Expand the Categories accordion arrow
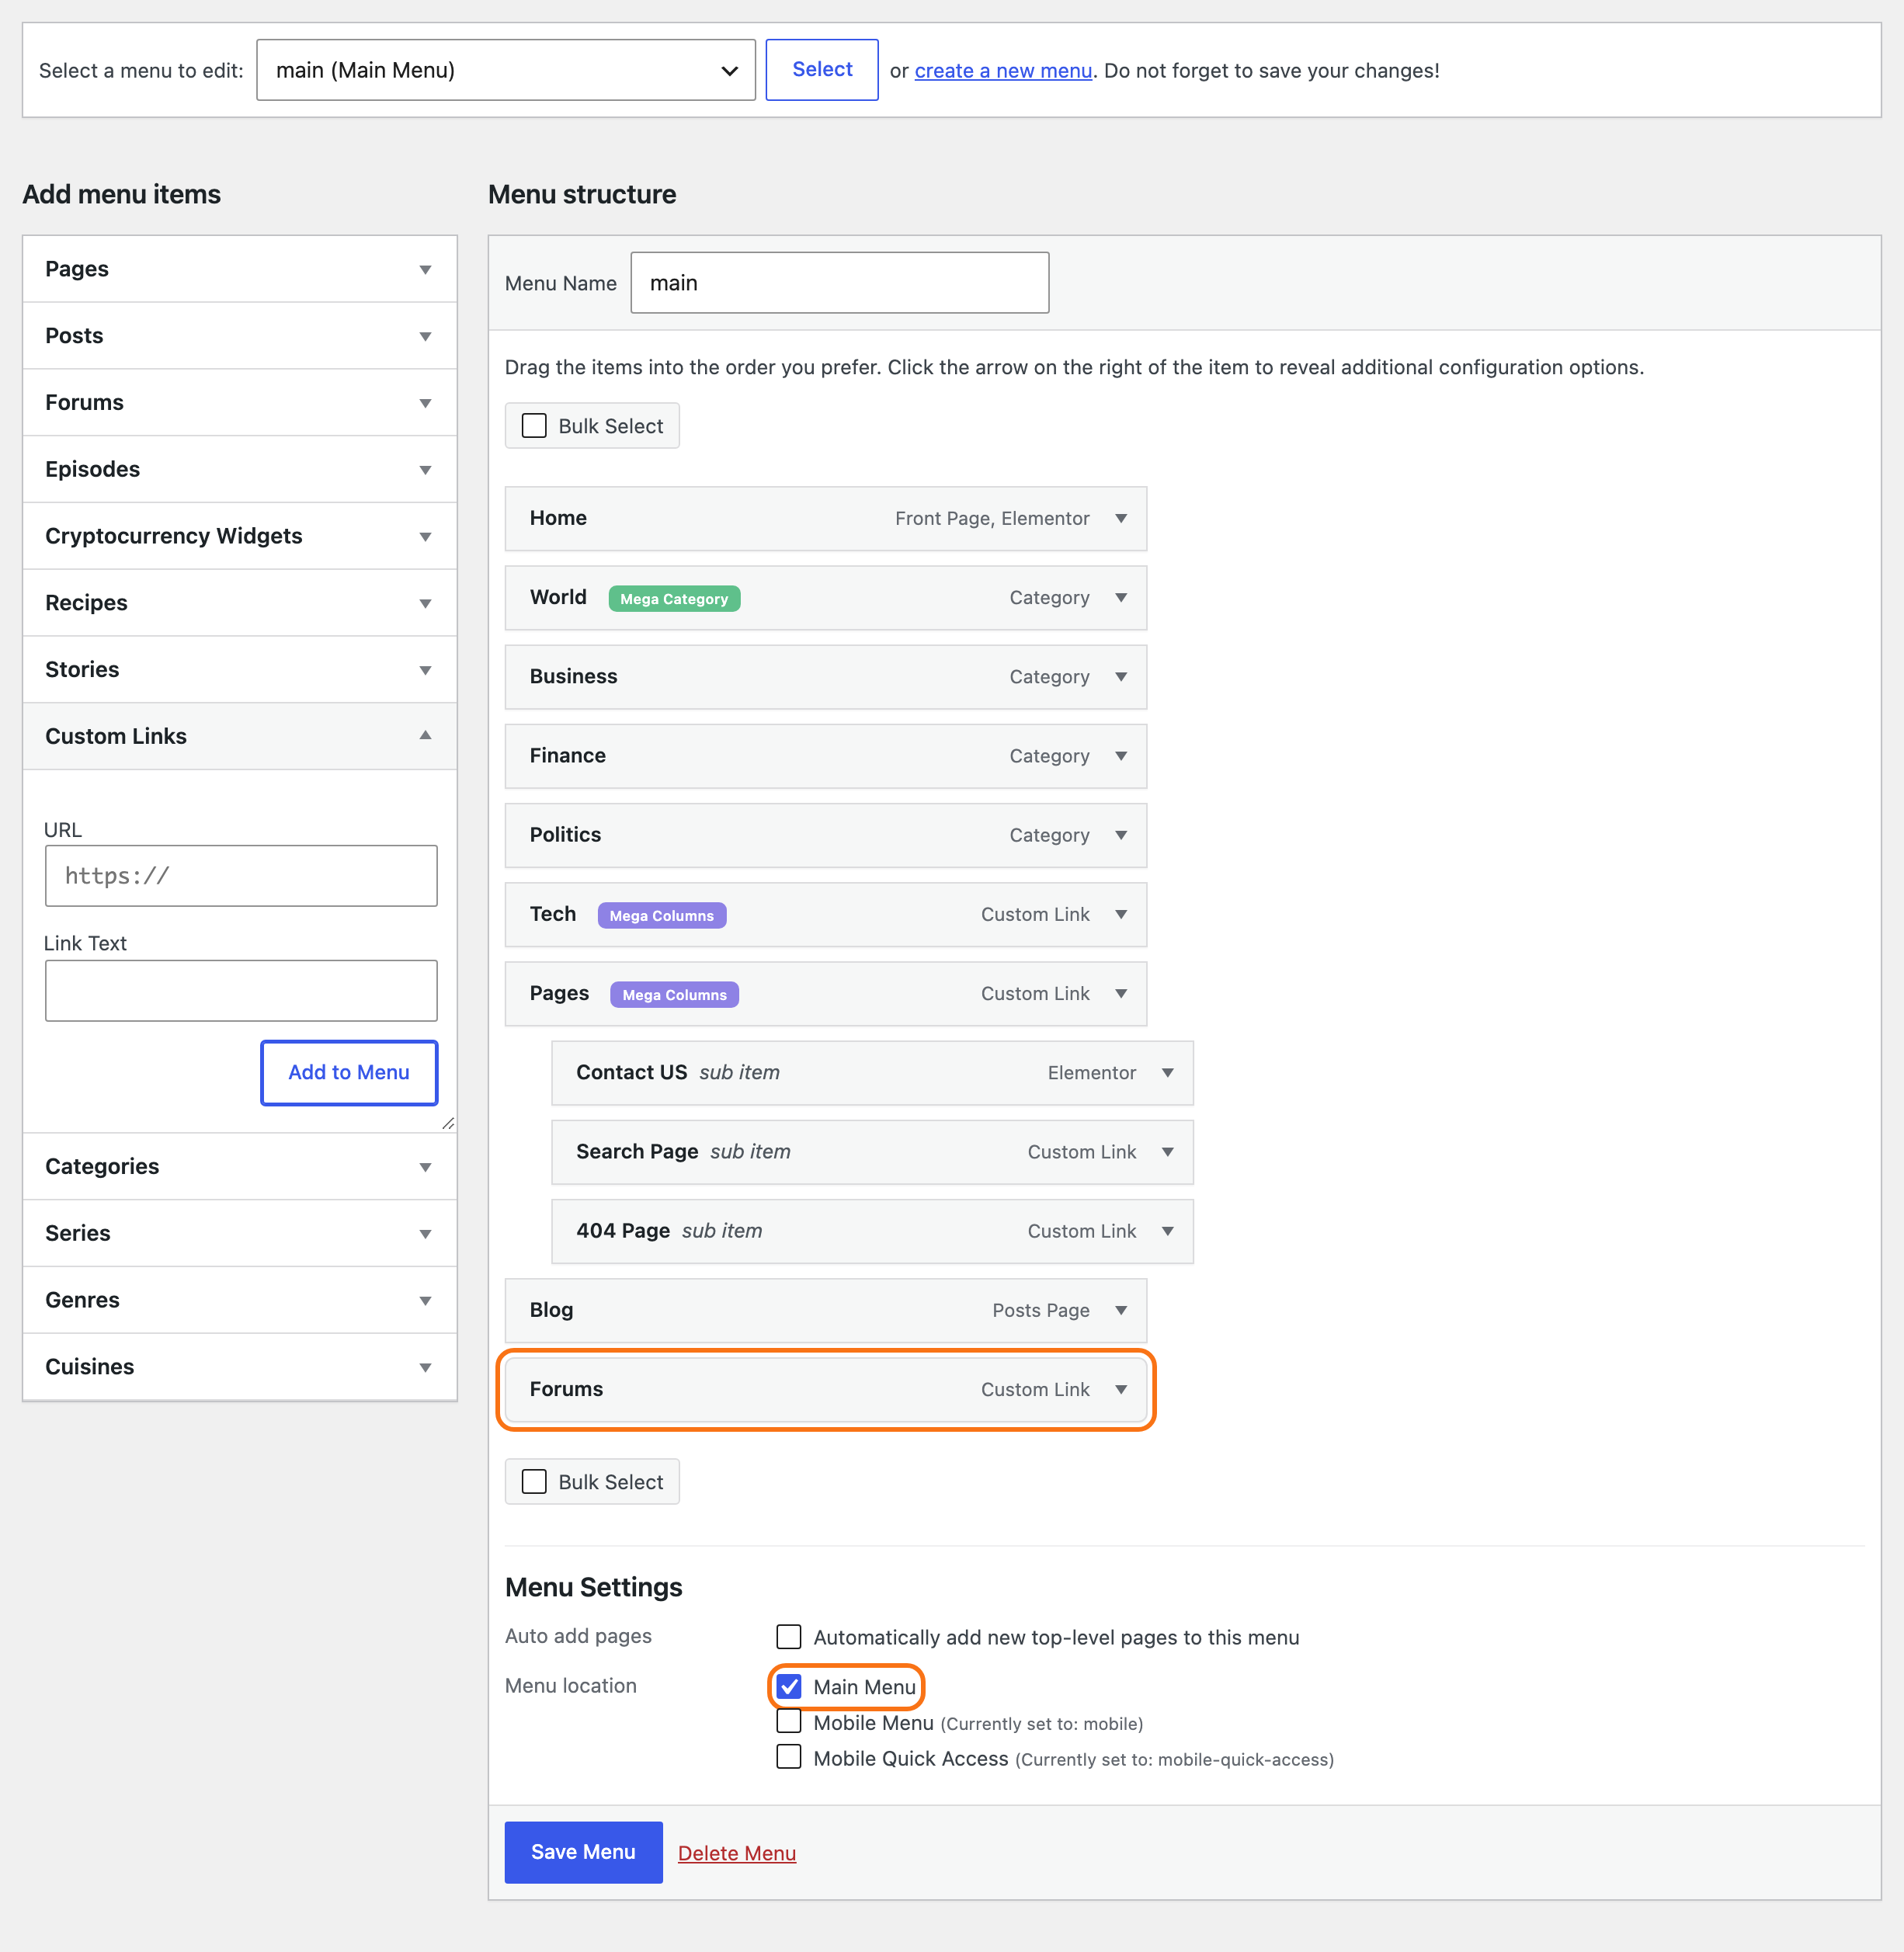 425,1168
